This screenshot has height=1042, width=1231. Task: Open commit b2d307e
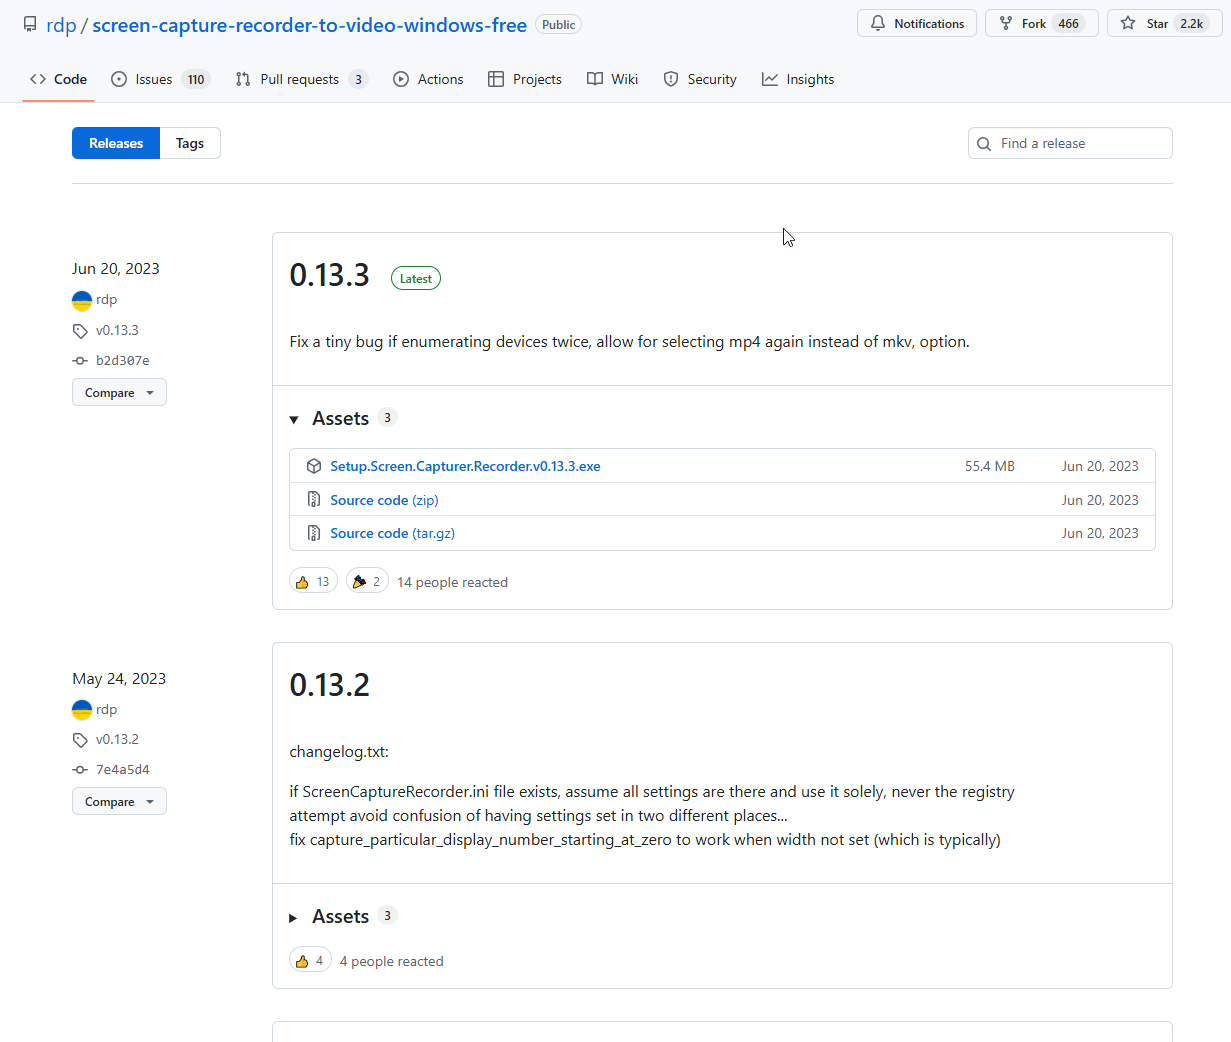[122, 360]
